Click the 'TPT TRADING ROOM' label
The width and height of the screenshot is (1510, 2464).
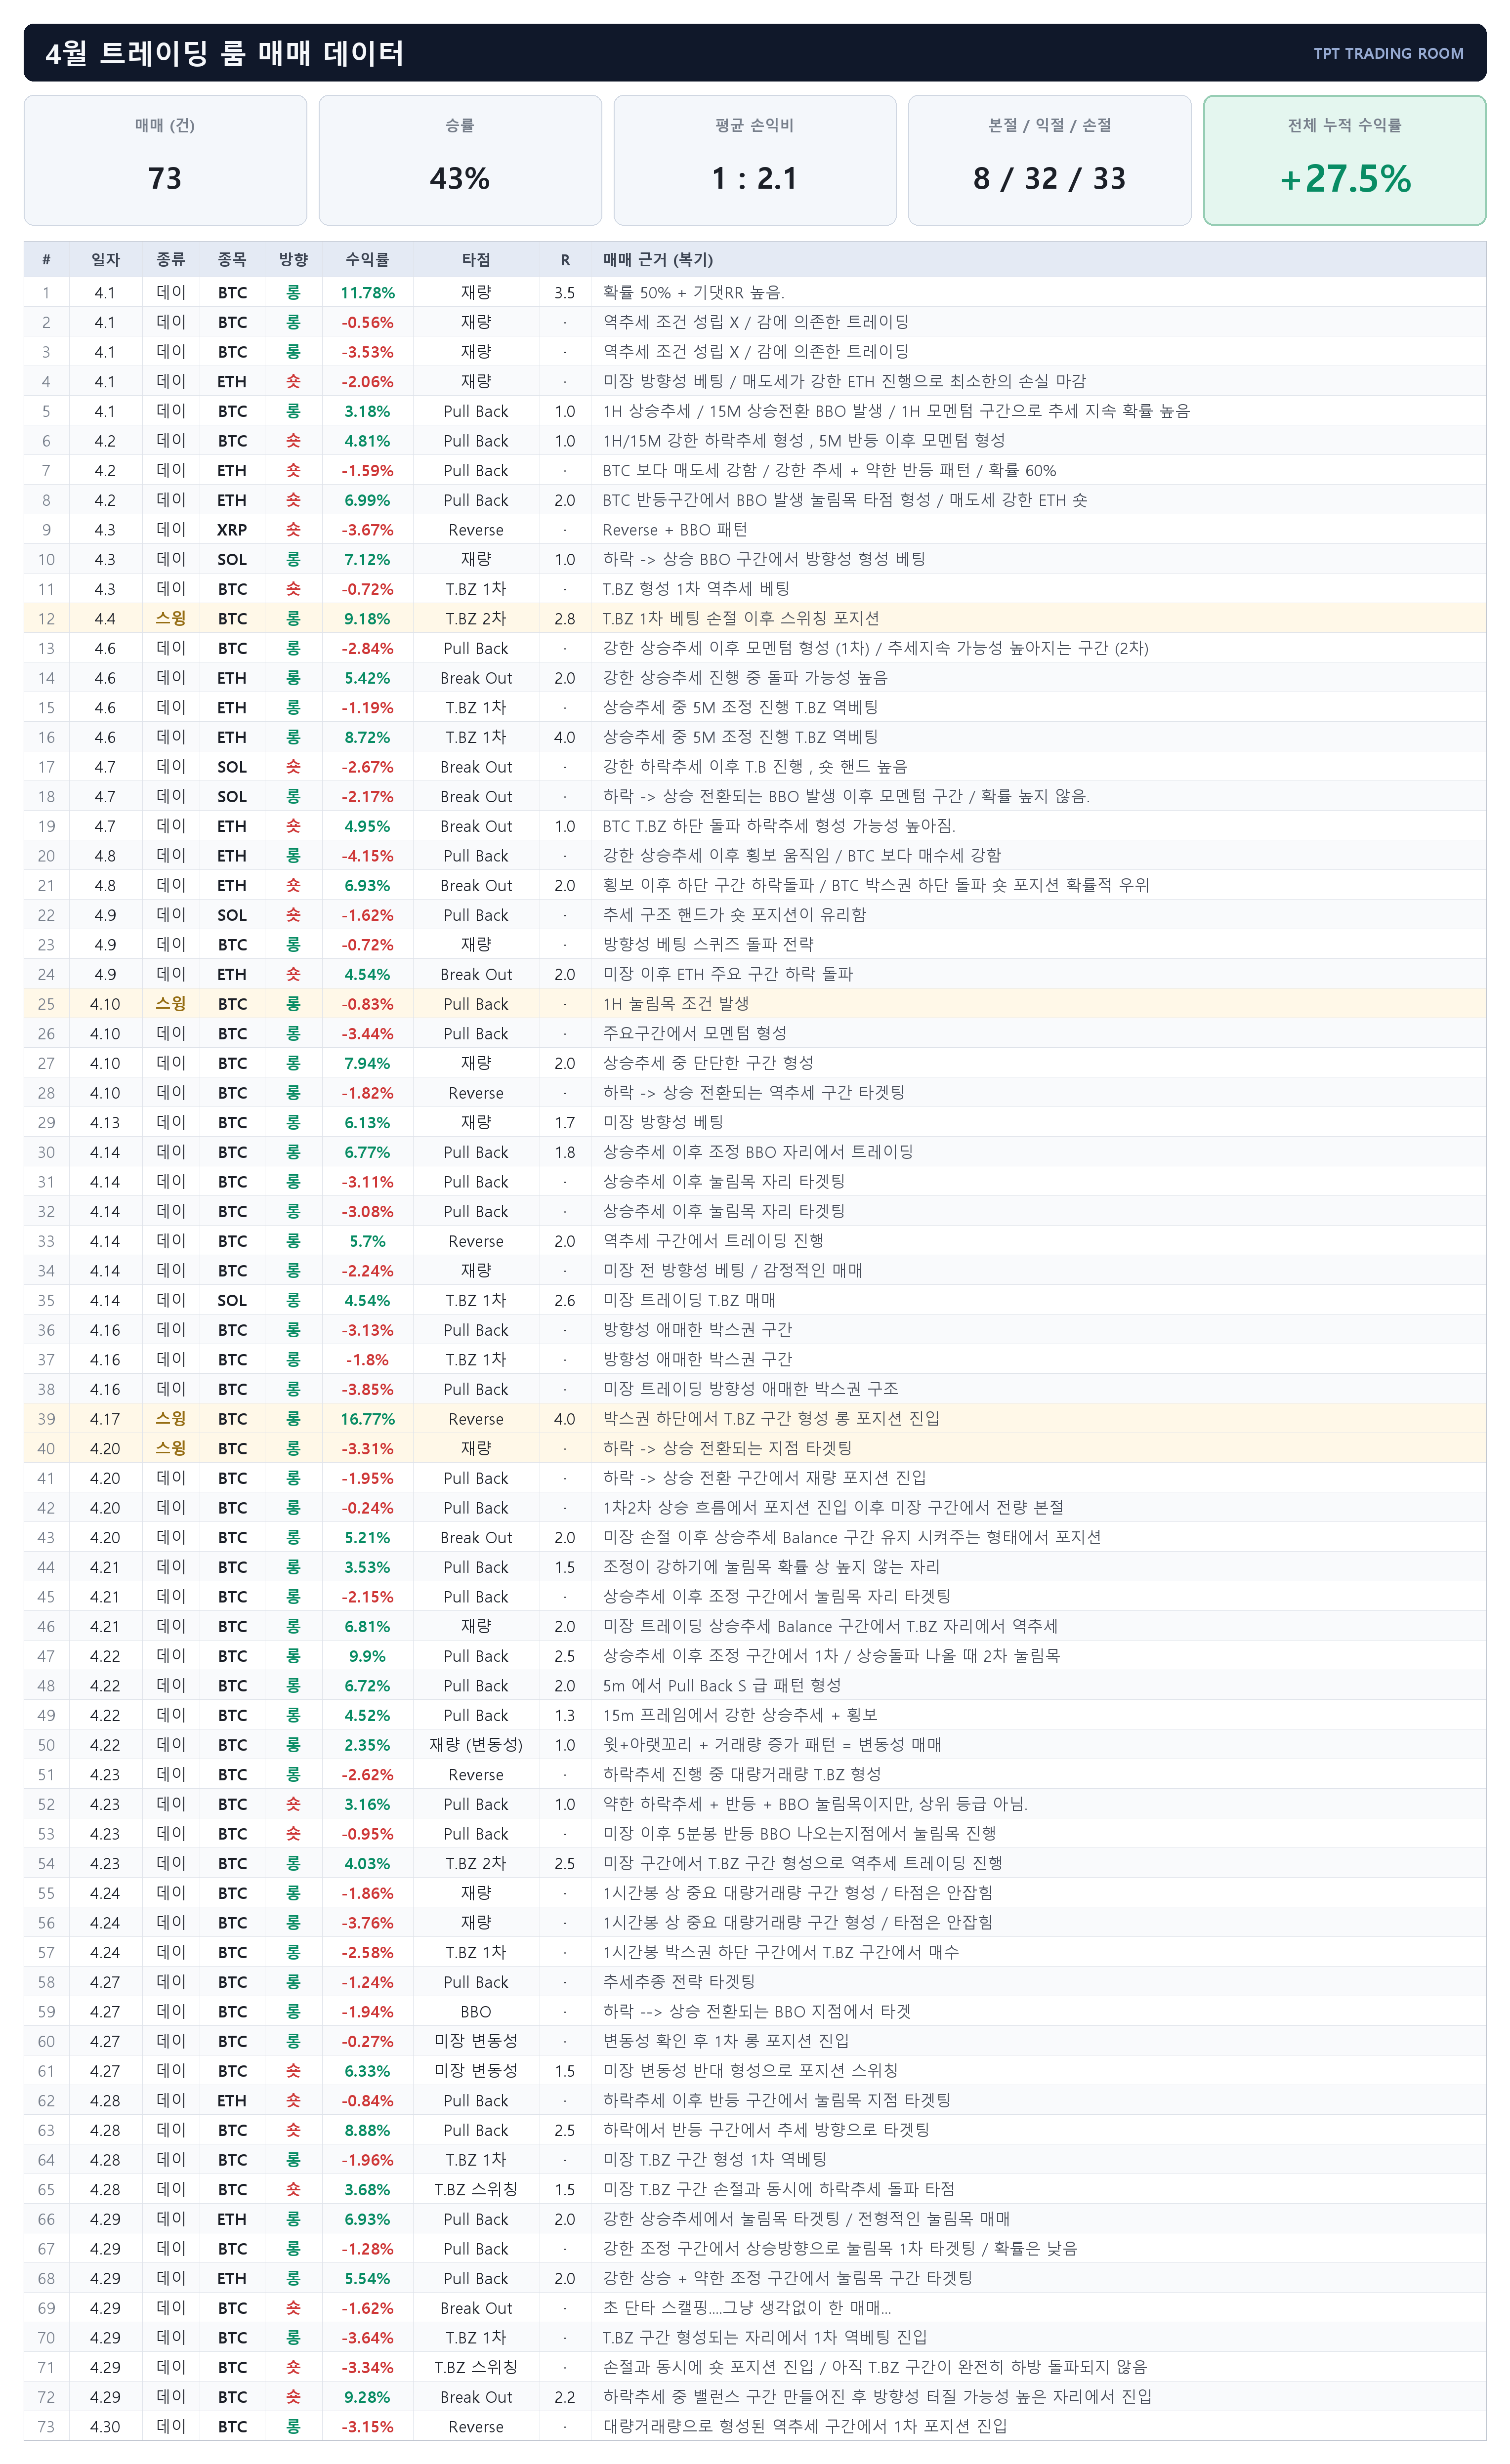tap(1388, 54)
